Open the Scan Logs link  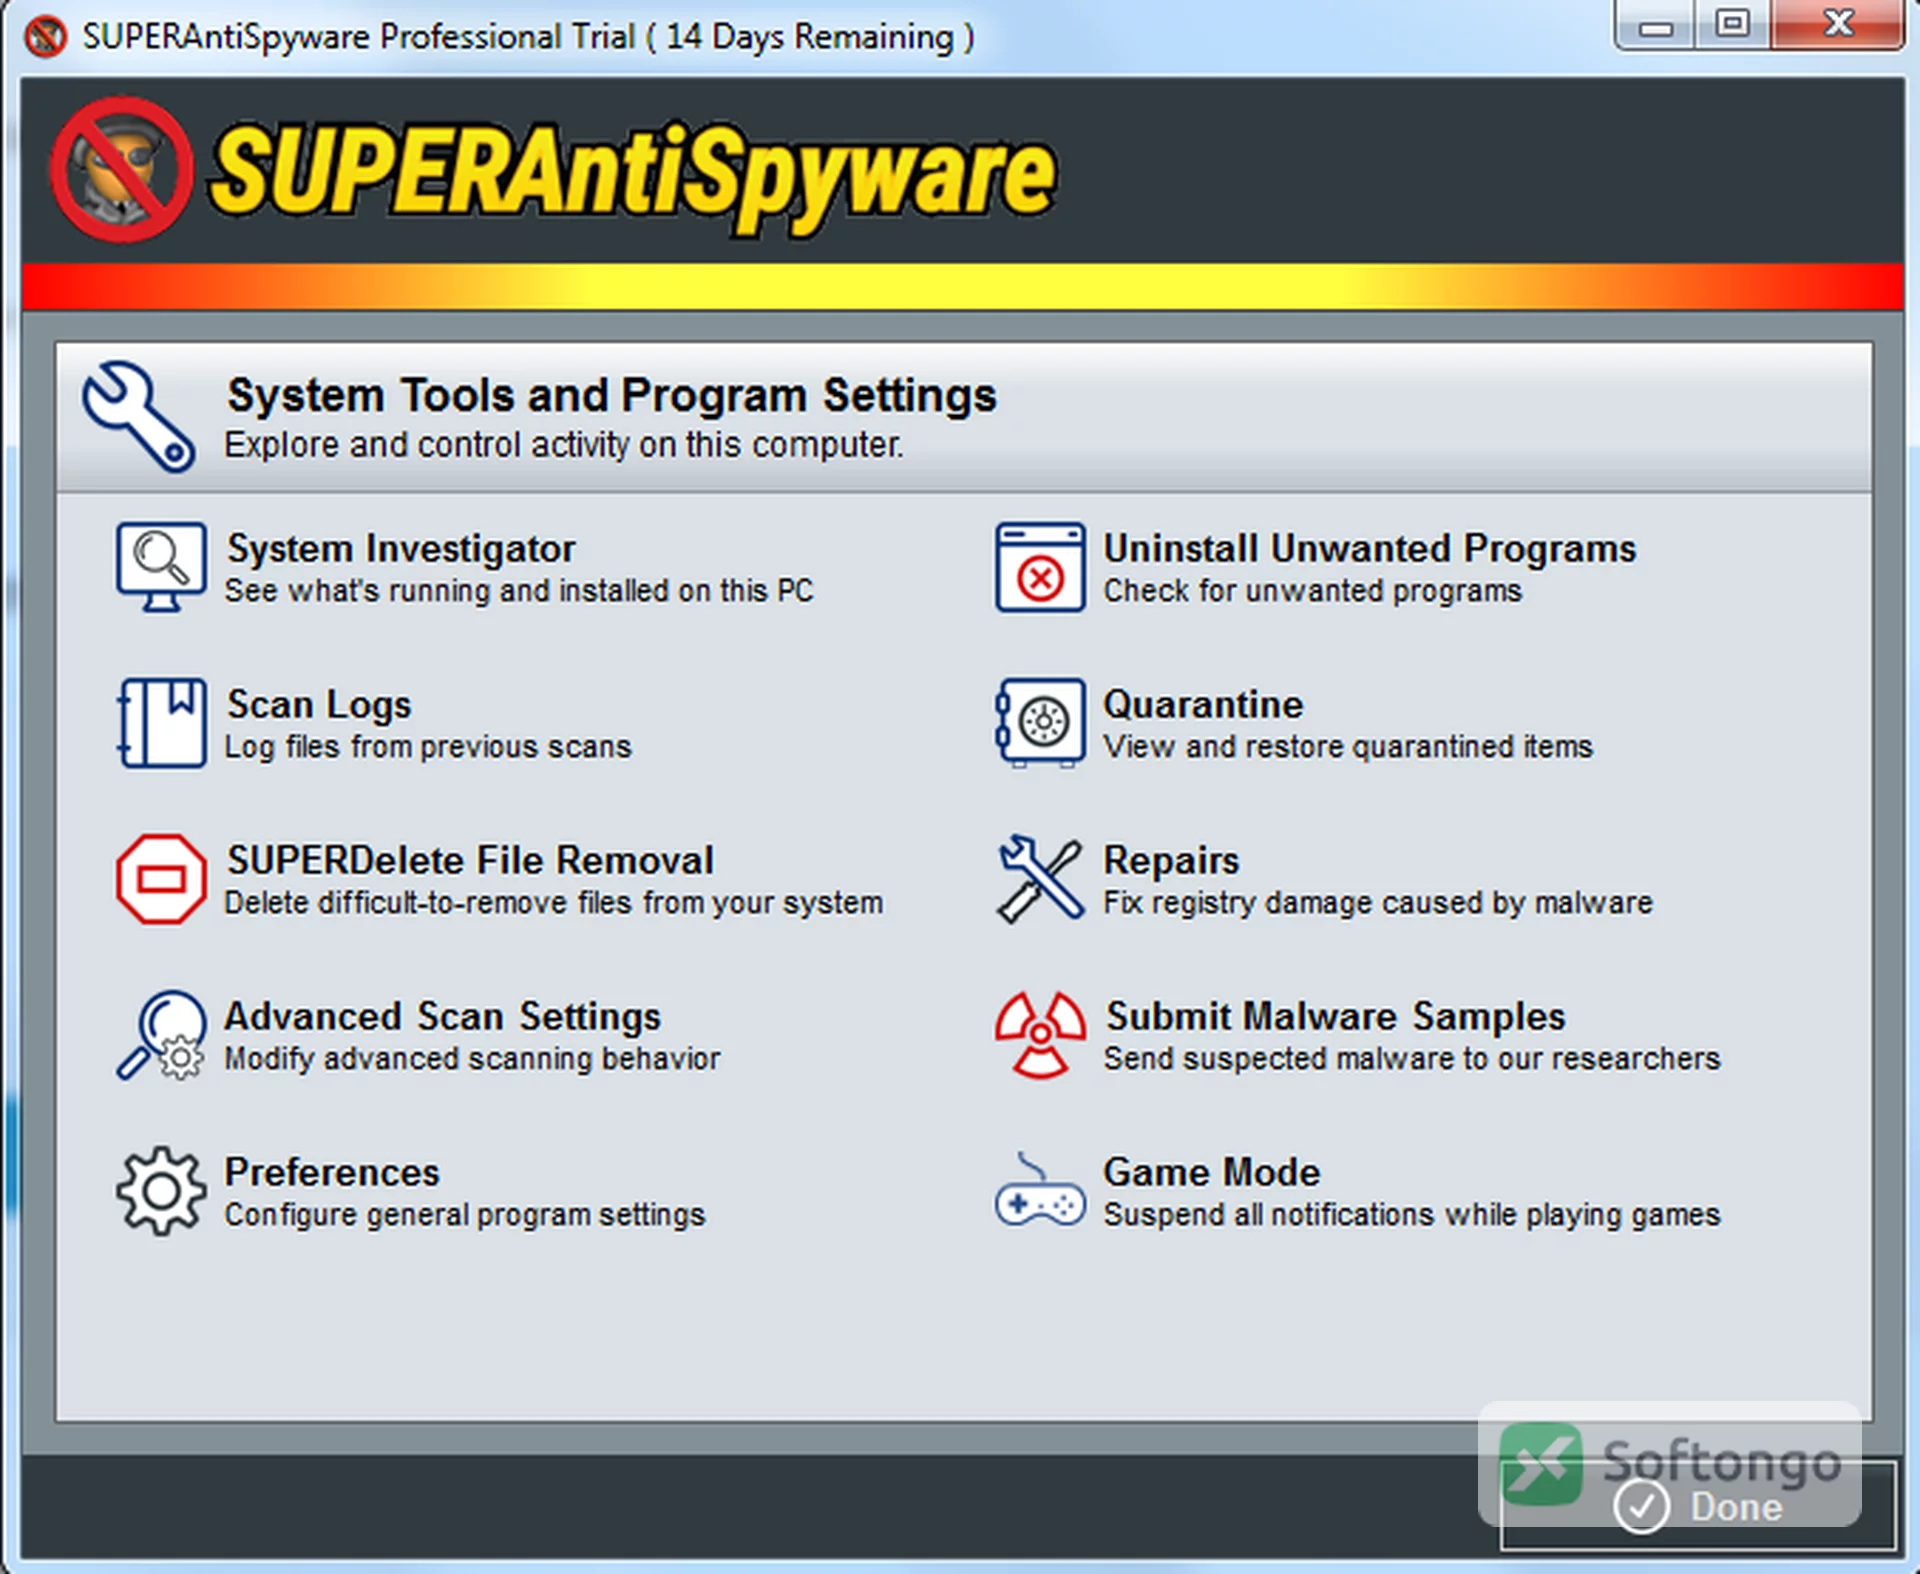(319, 705)
